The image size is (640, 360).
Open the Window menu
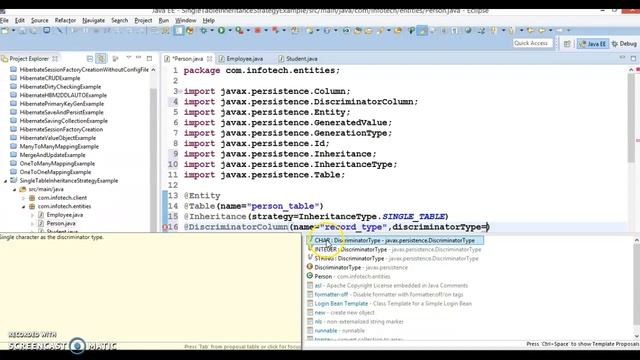click(x=186, y=20)
